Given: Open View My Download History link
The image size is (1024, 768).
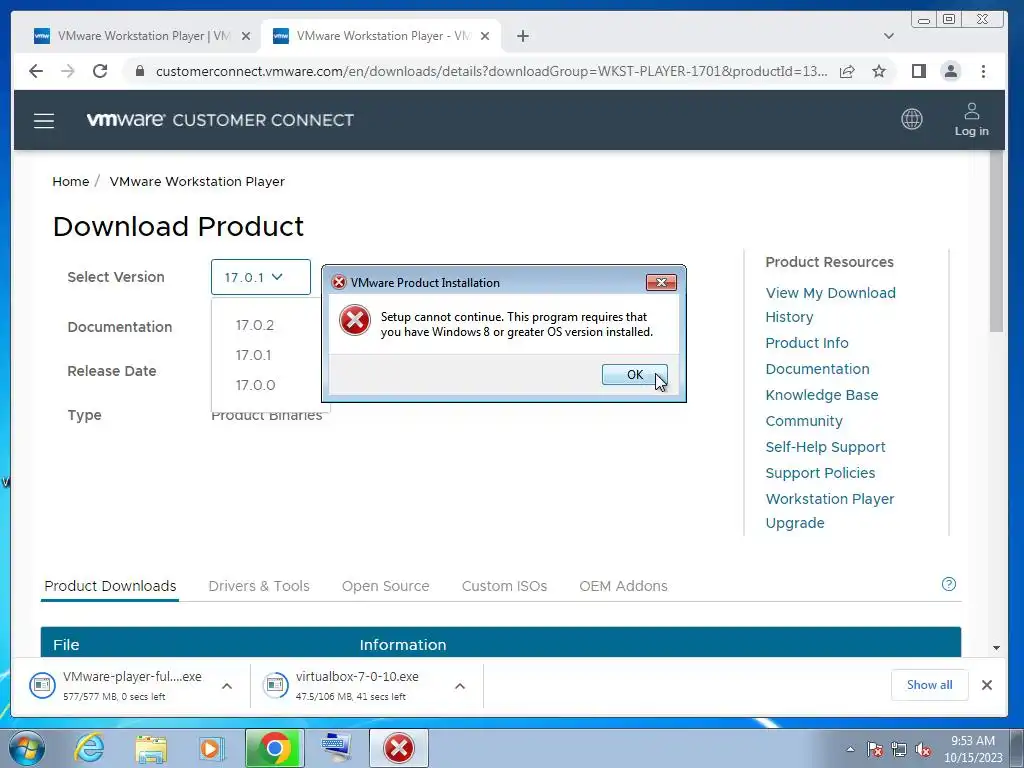Looking at the screenshot, I should coord(830,305).
